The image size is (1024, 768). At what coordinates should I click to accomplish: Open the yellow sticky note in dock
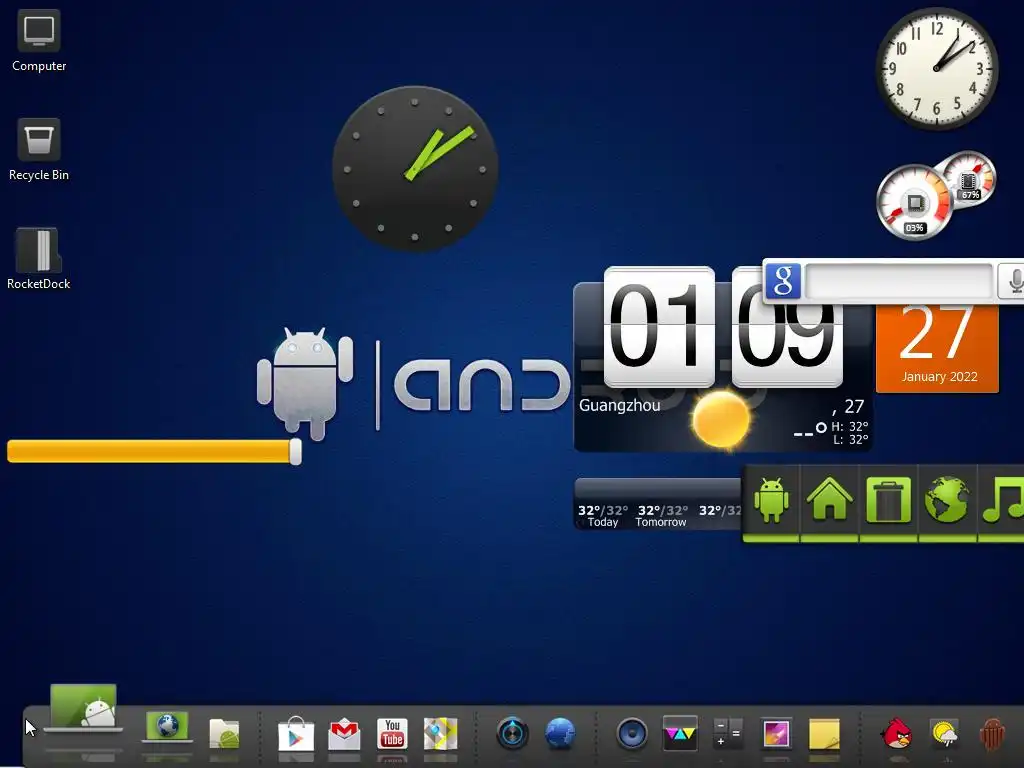(824, 734)
